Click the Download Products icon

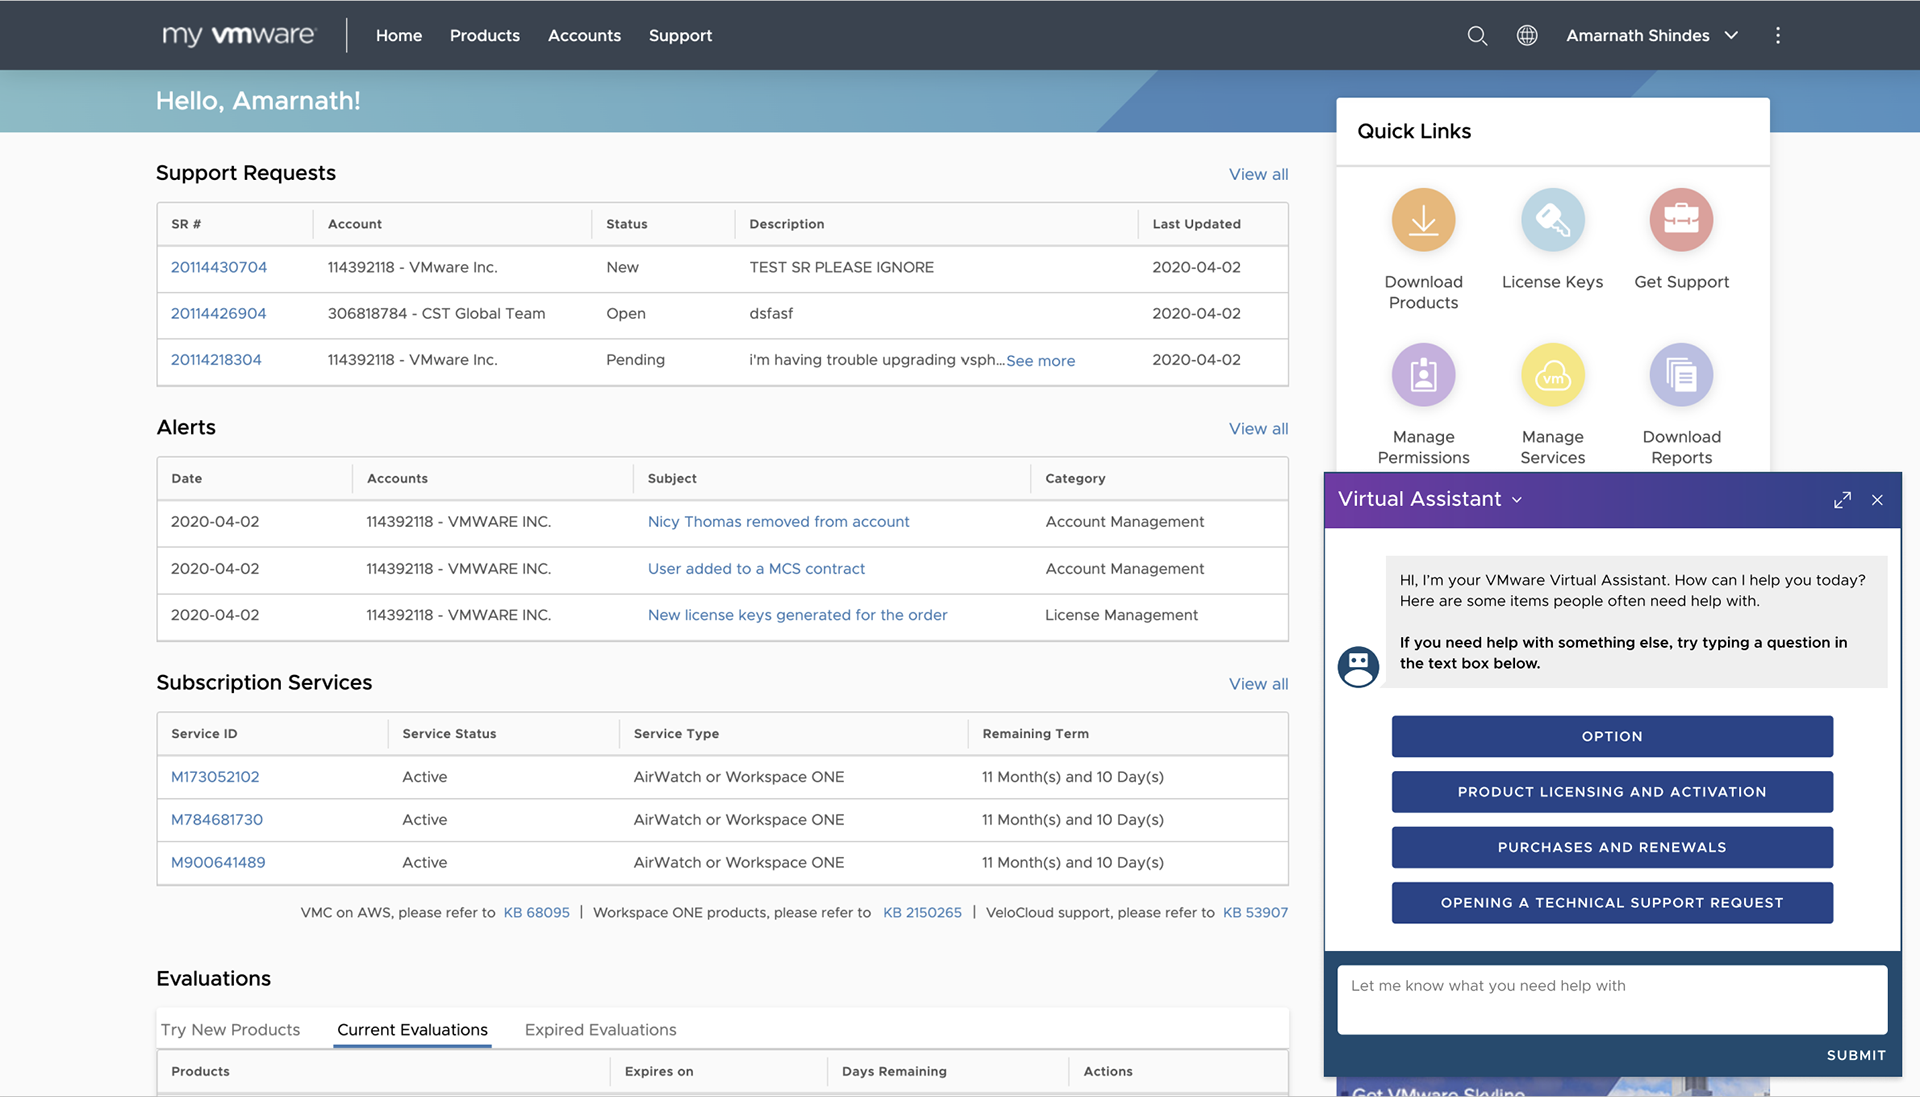(x=1423, y=220)
